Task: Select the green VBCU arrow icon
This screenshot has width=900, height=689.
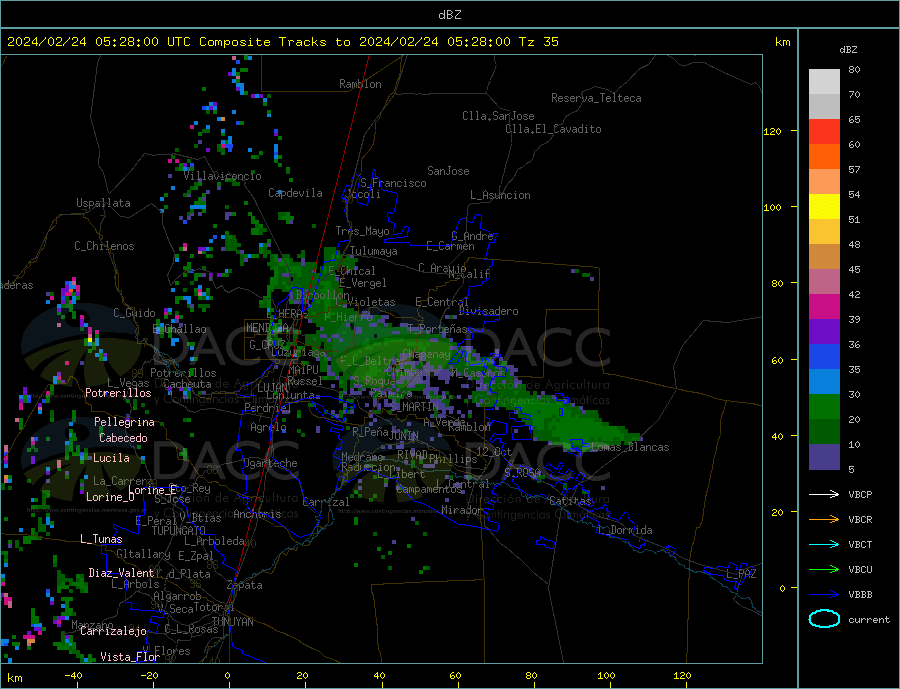Action: (x=825, y=569)
